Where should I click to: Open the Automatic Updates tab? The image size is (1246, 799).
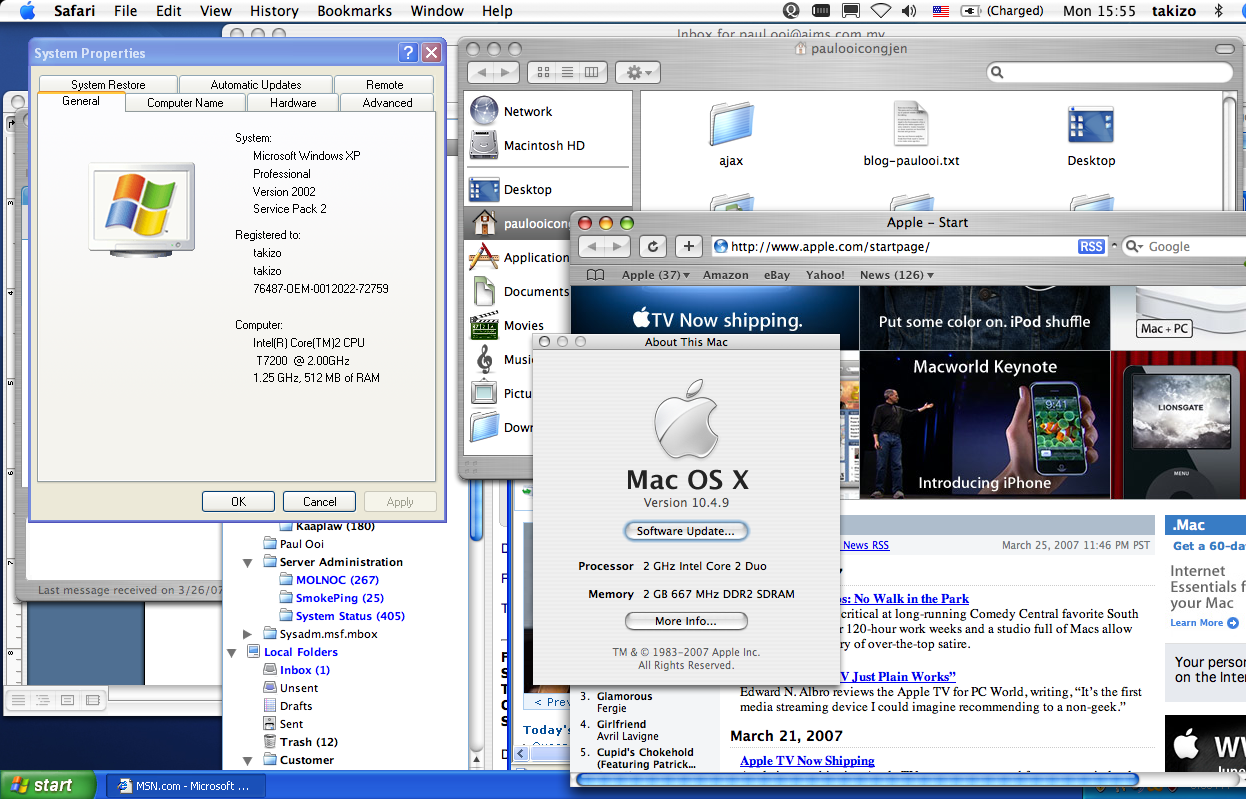pyautogui.click(x=256, y=85)
